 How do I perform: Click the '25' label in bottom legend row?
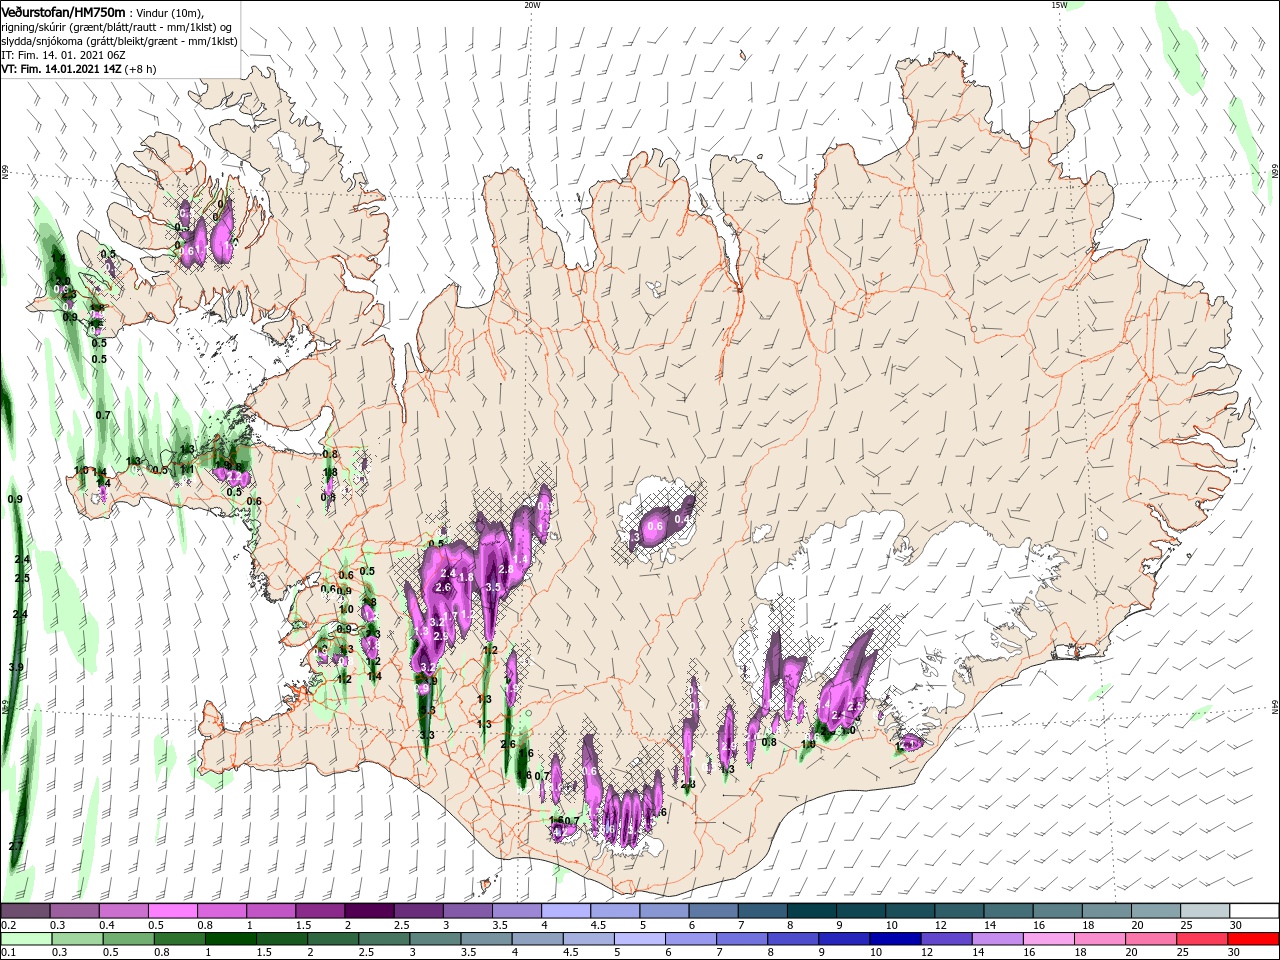[x=1183, y=953]
